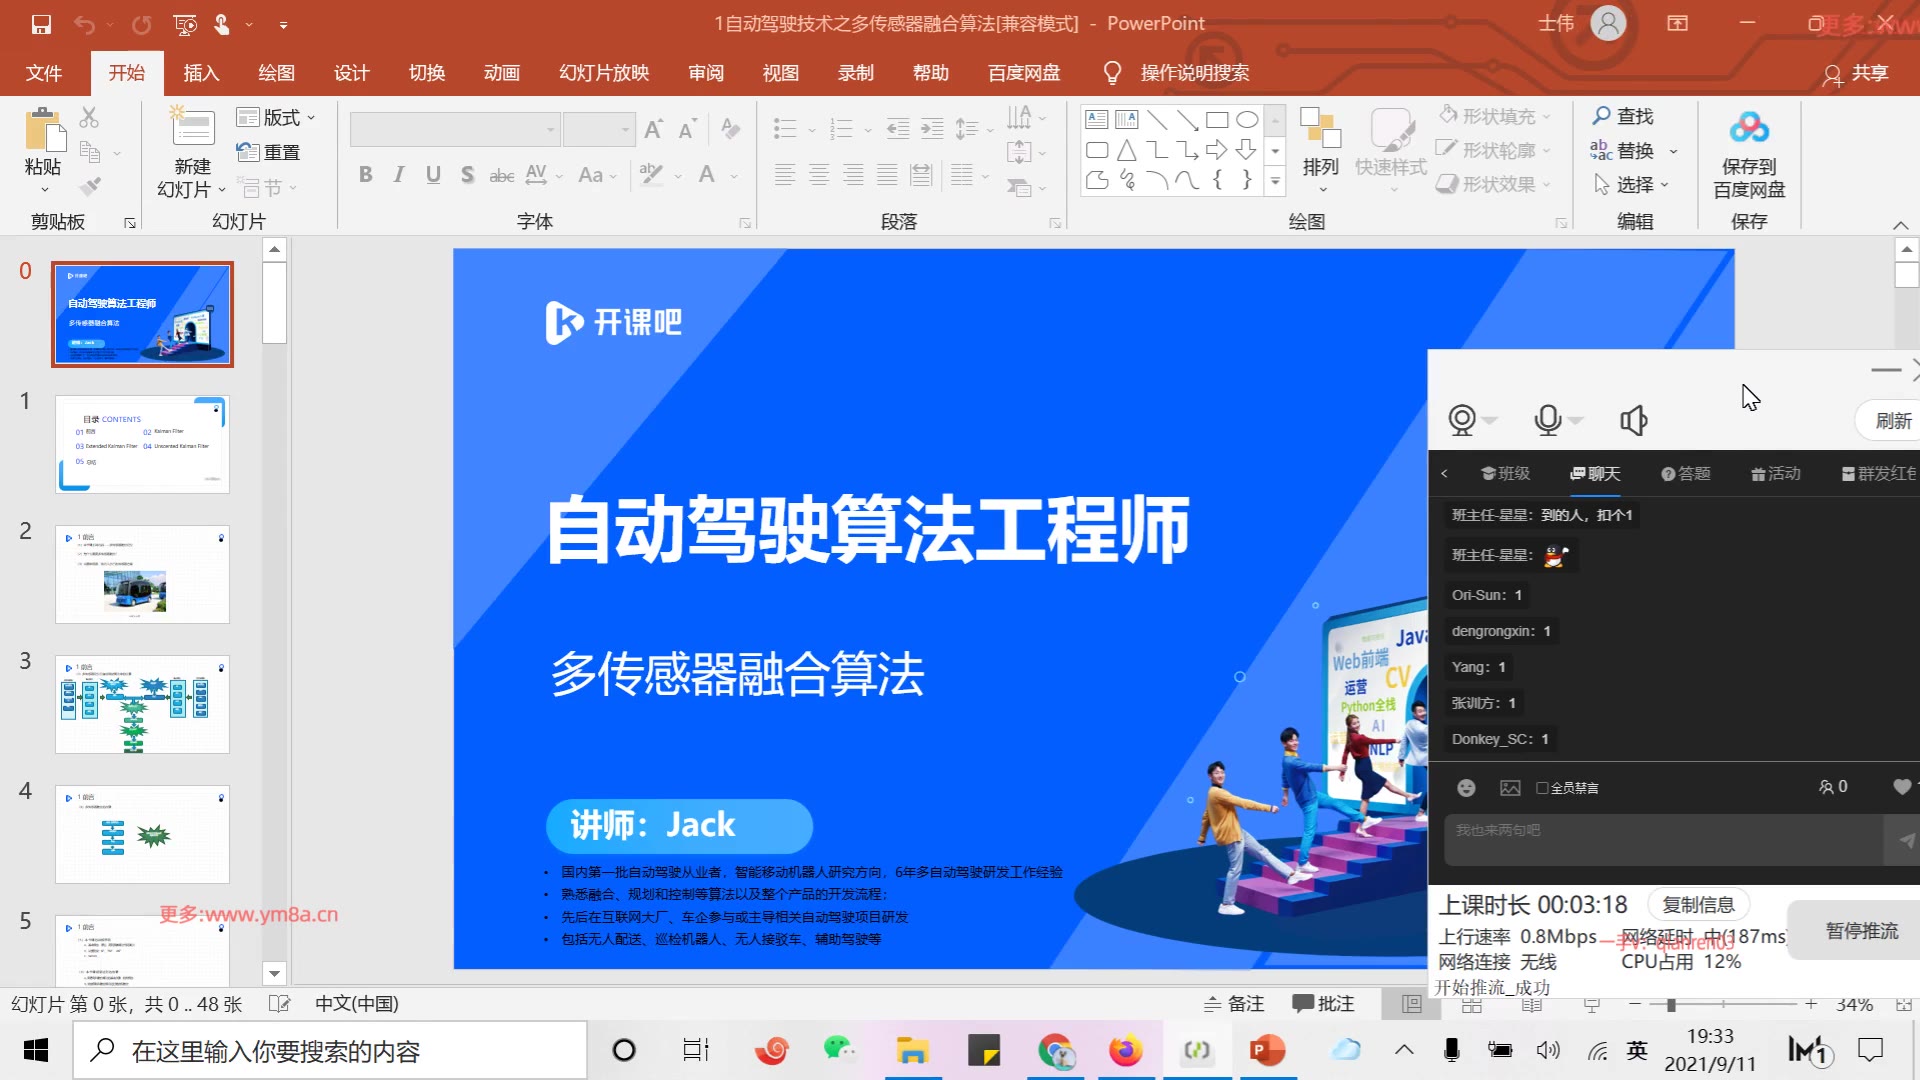Open the font size combo box
The width and height of the screenshot is (1920, 1080).
coord(598,129)
